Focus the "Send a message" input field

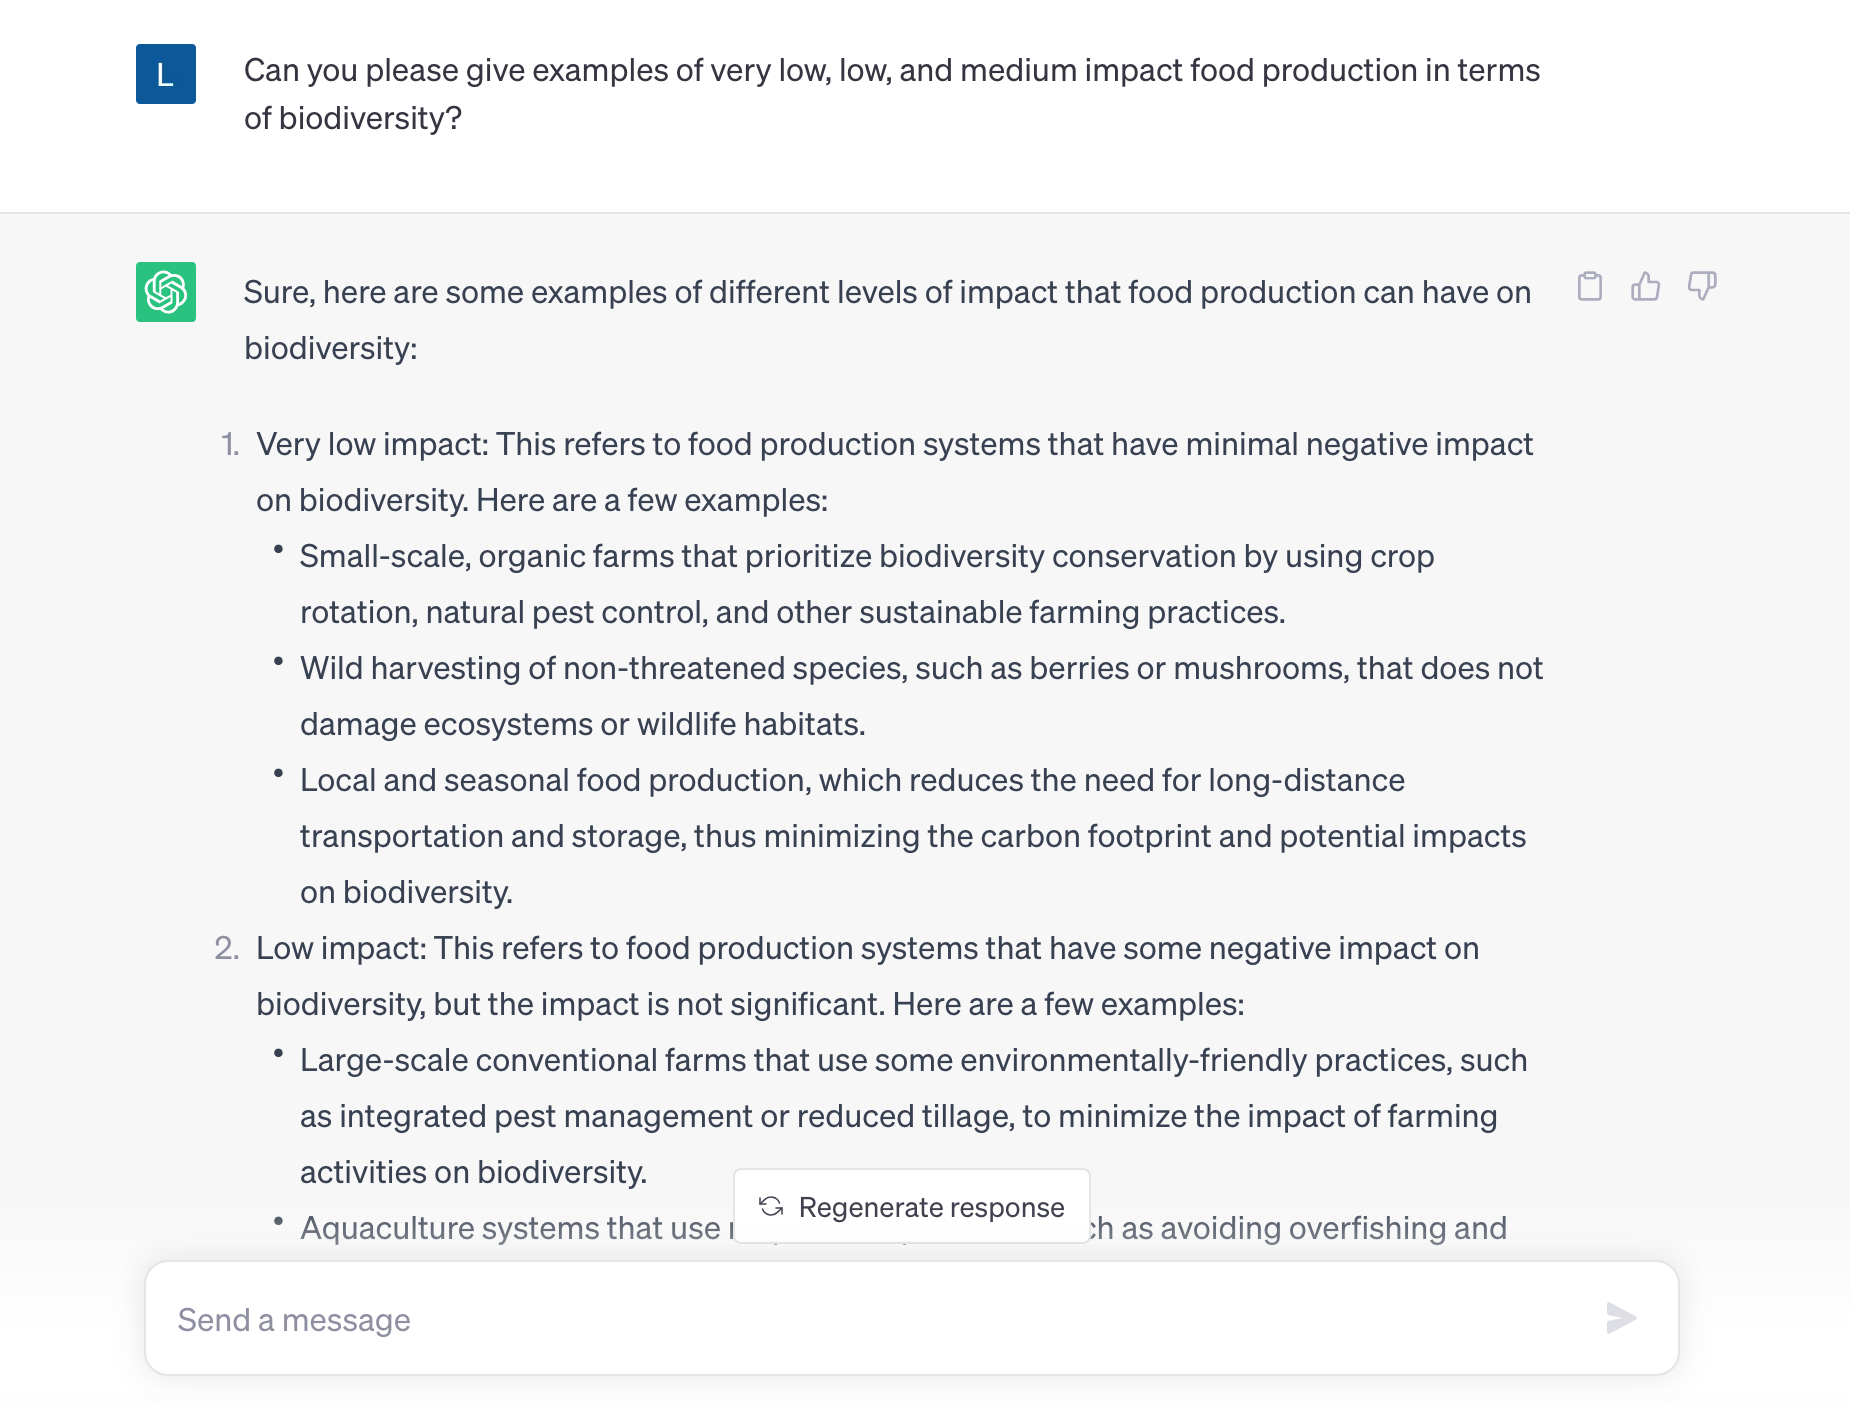880,1320
